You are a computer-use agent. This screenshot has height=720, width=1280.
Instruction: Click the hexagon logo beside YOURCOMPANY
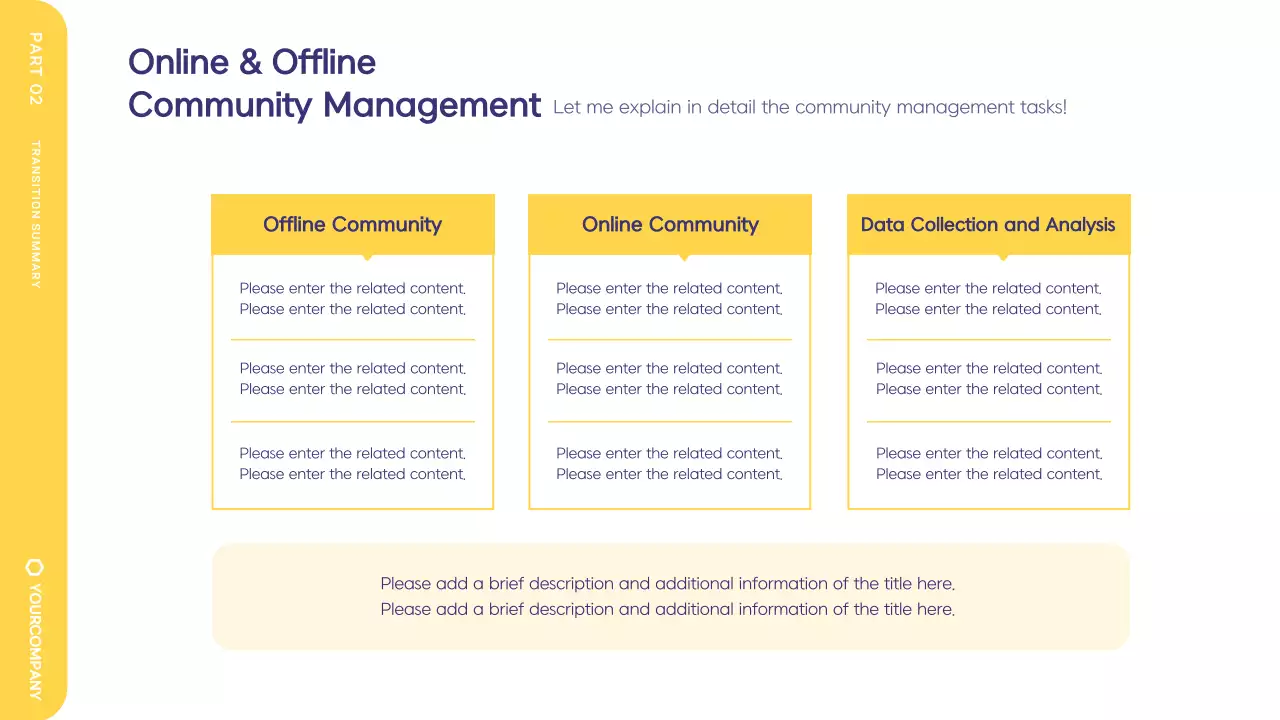tap(35, 567)
